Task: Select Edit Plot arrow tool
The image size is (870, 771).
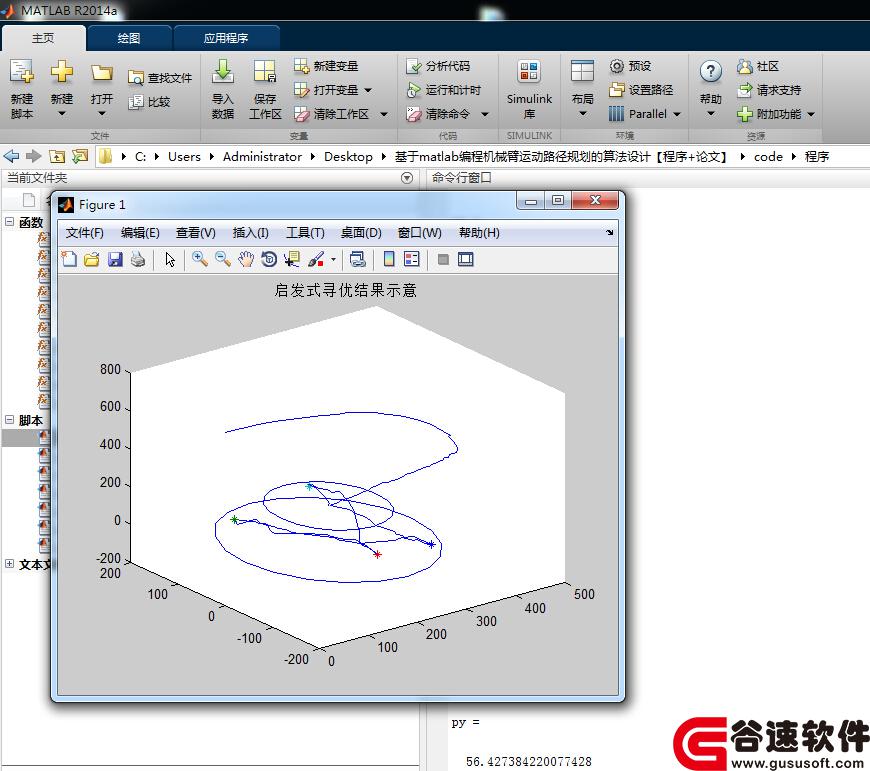Action: [x=170, y=260]
